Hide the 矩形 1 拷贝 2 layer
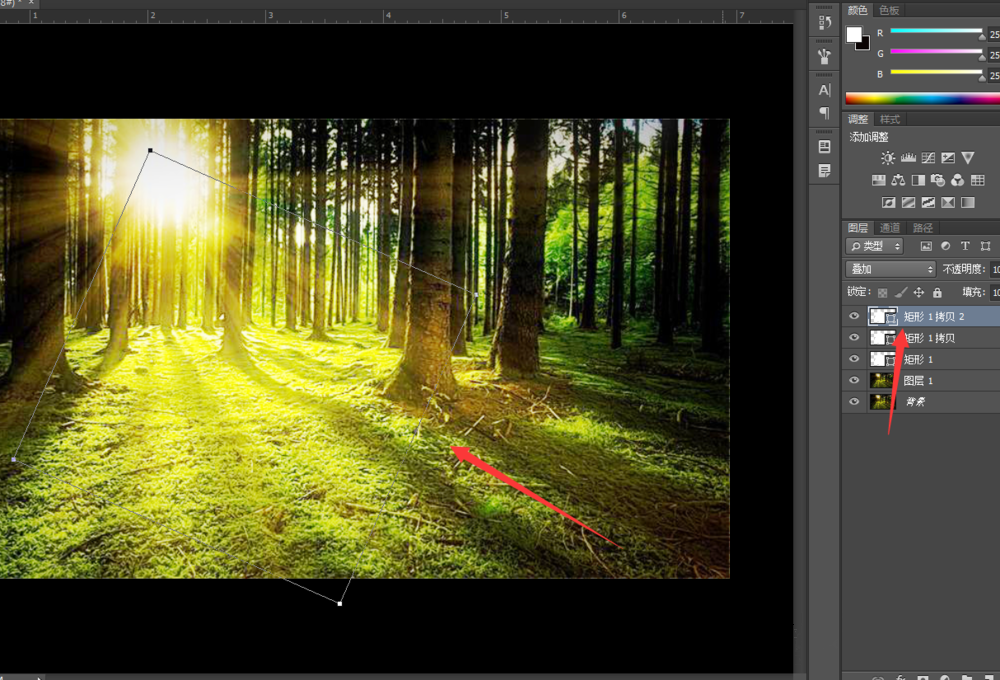The height and width of the screenshot is (680, 1000). pos(854,316)
